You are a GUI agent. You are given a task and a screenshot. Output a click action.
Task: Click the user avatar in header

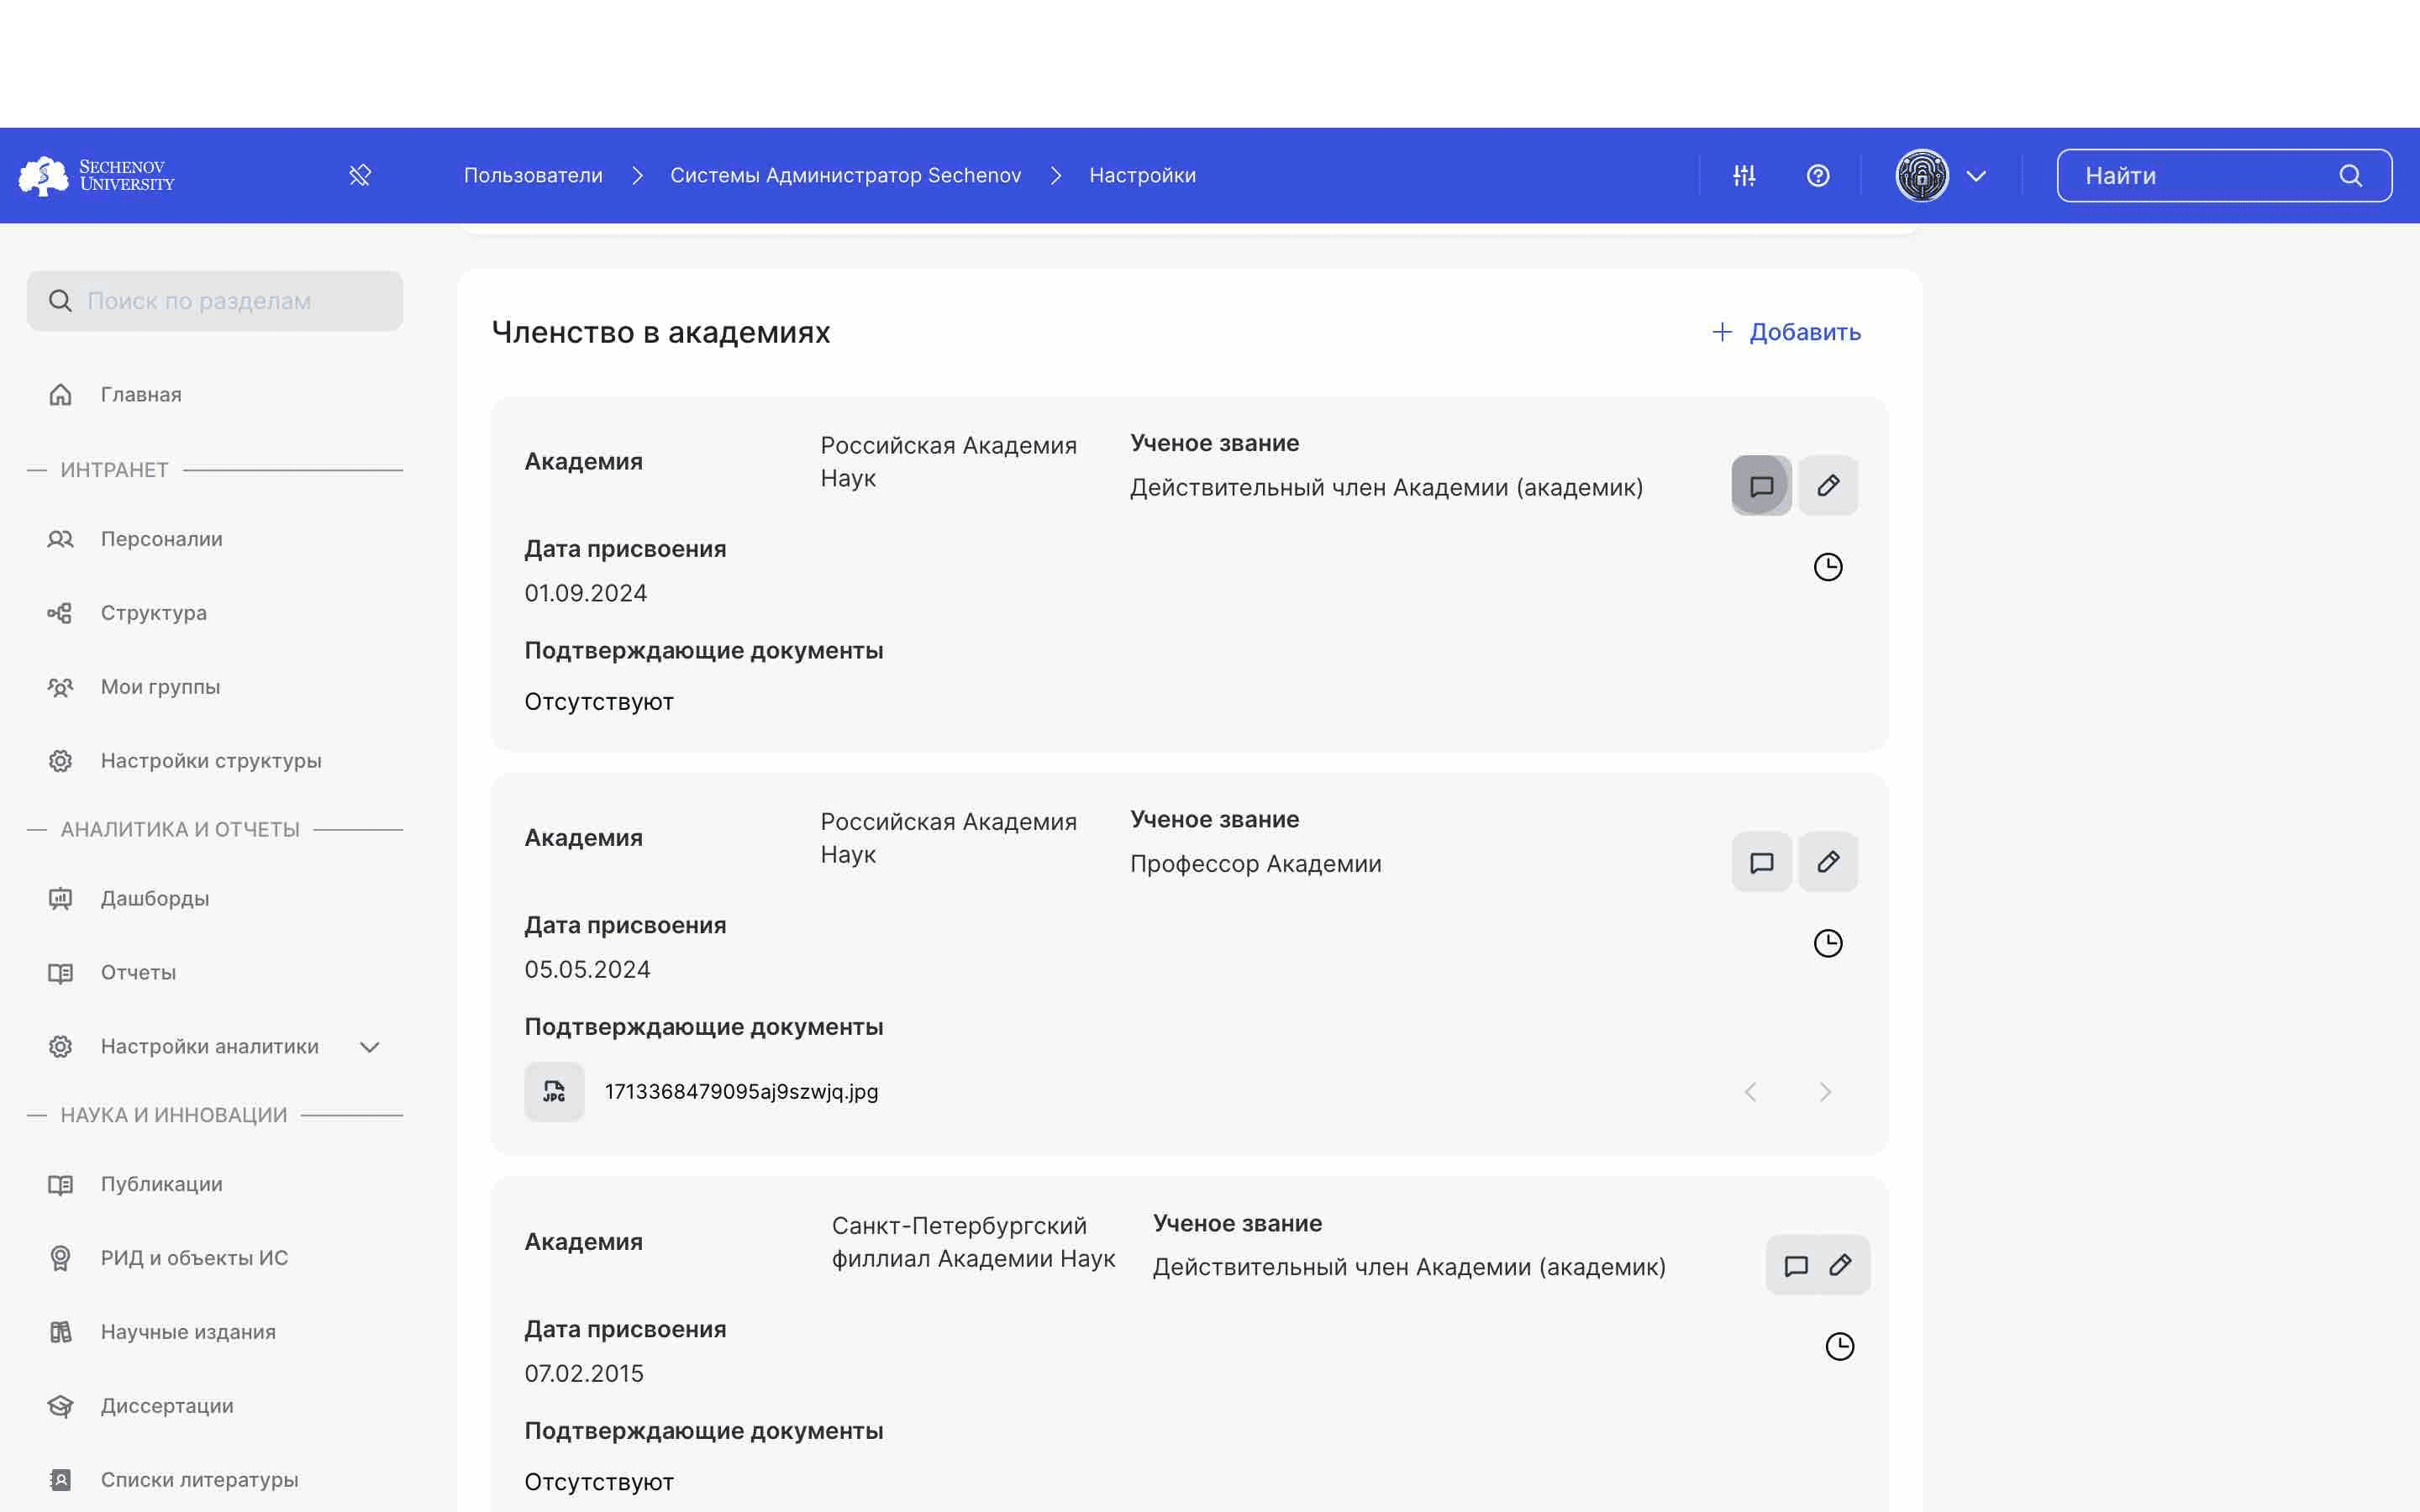coord(1922,176)
